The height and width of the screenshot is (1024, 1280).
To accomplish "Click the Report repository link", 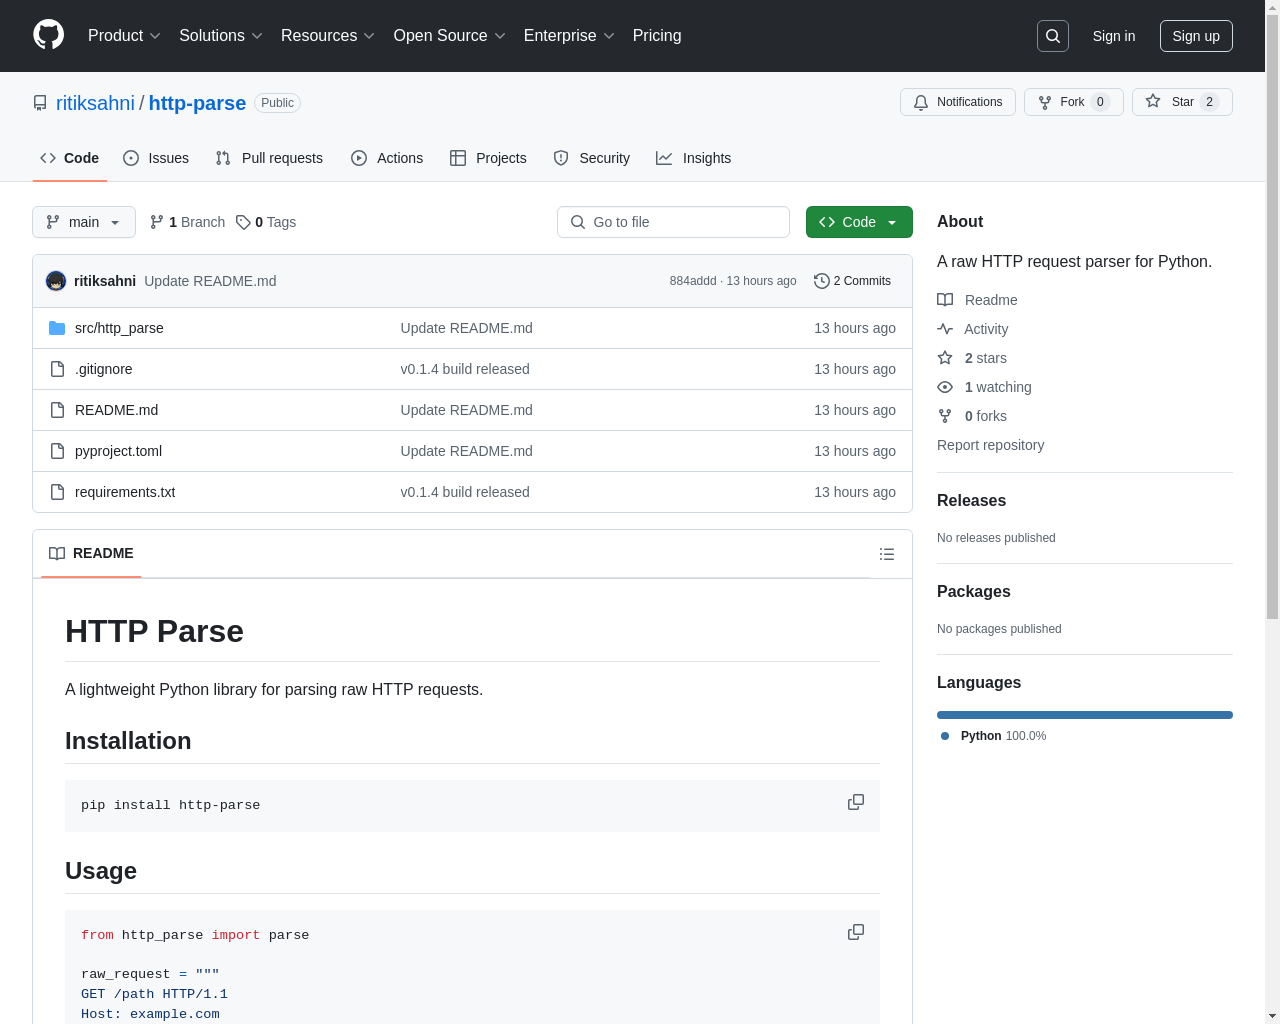I will 990,445.
